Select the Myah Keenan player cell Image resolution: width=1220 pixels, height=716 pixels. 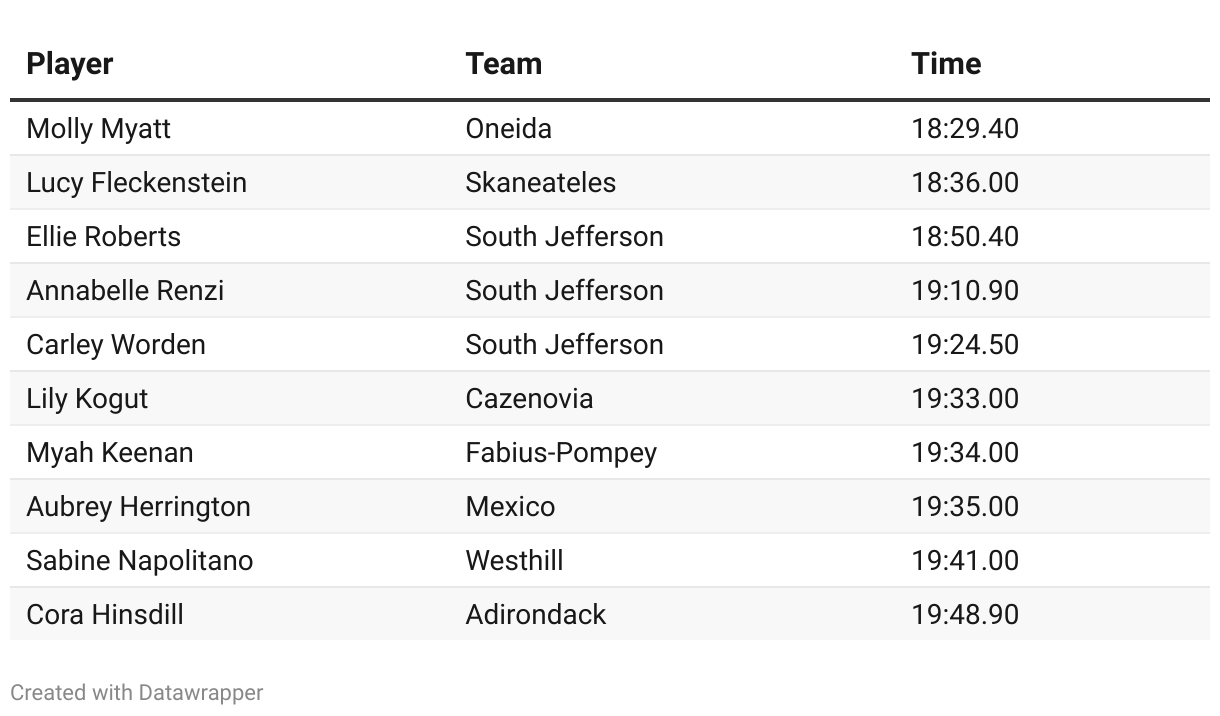click(110, 453)
